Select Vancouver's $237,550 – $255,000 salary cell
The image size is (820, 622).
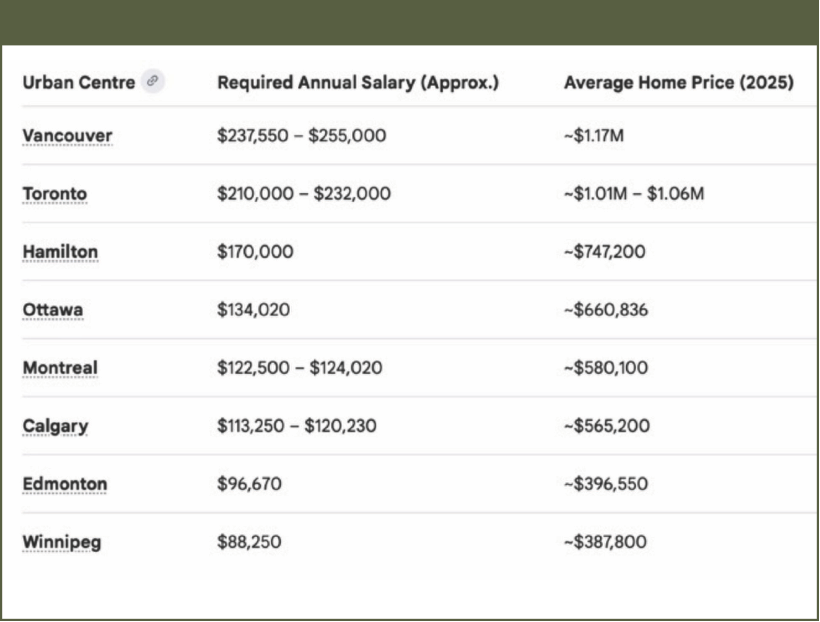point(301,136)
